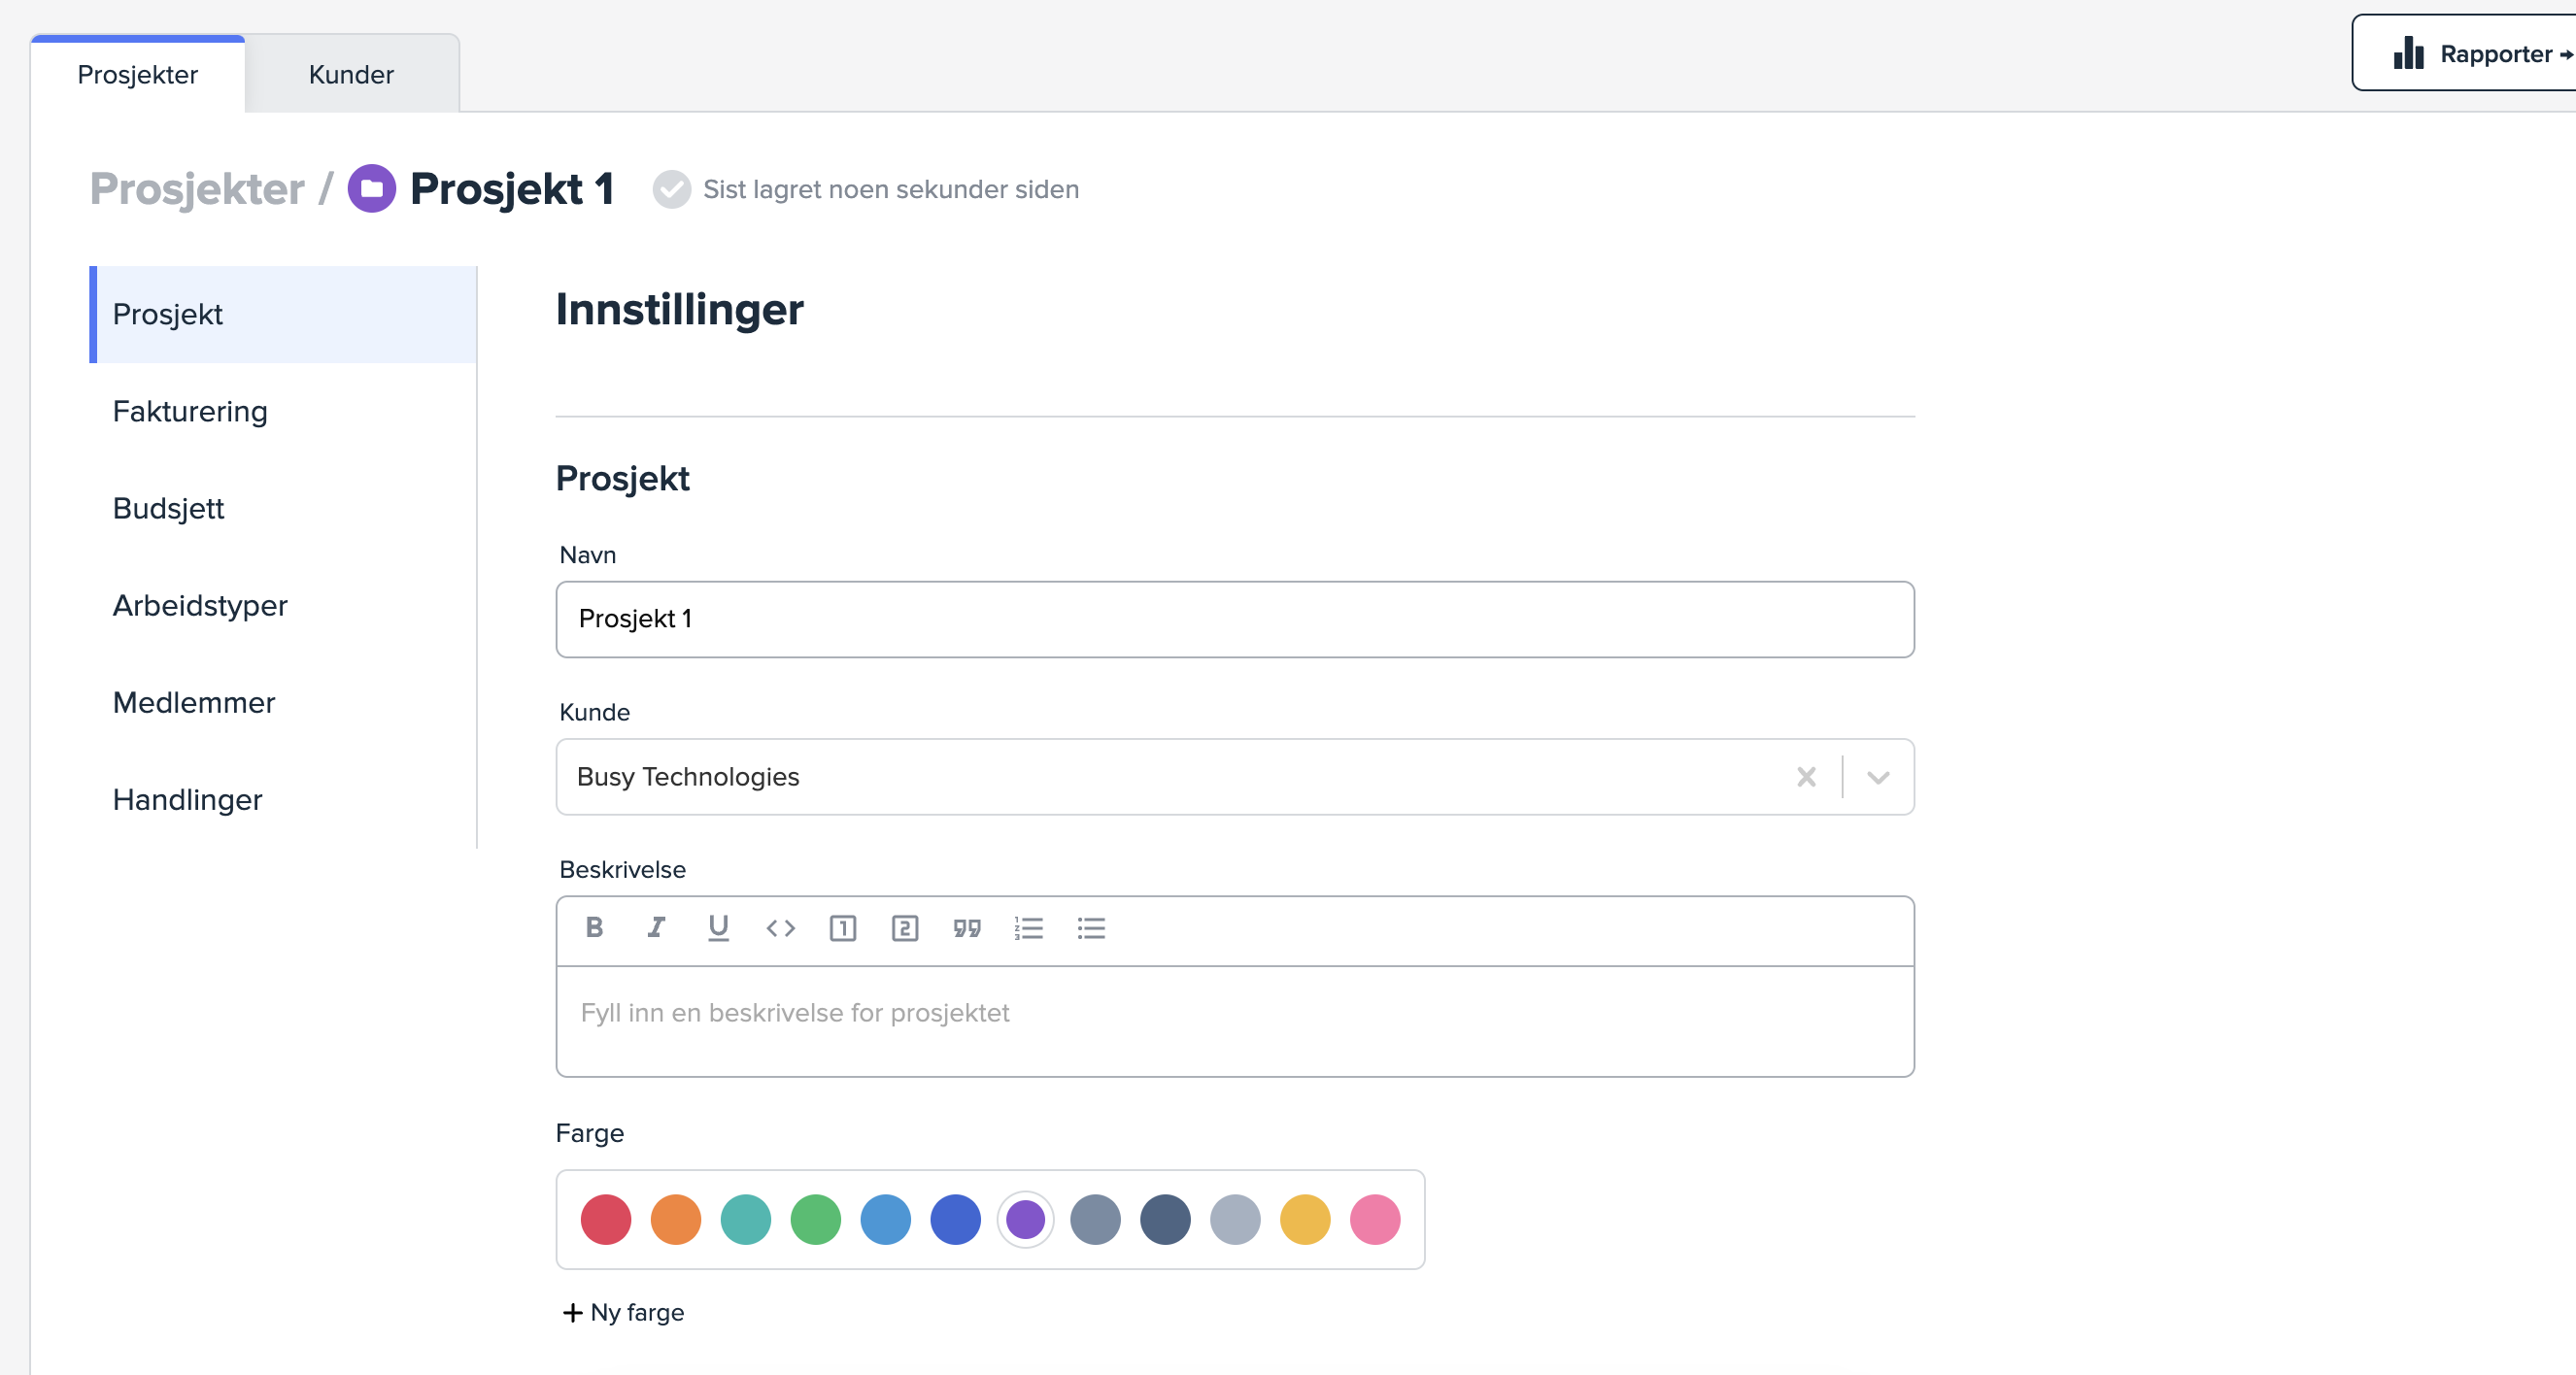
Task: Apply italic formatting in description toolbar
Action: pyautogui.click(x=656, y=928)
